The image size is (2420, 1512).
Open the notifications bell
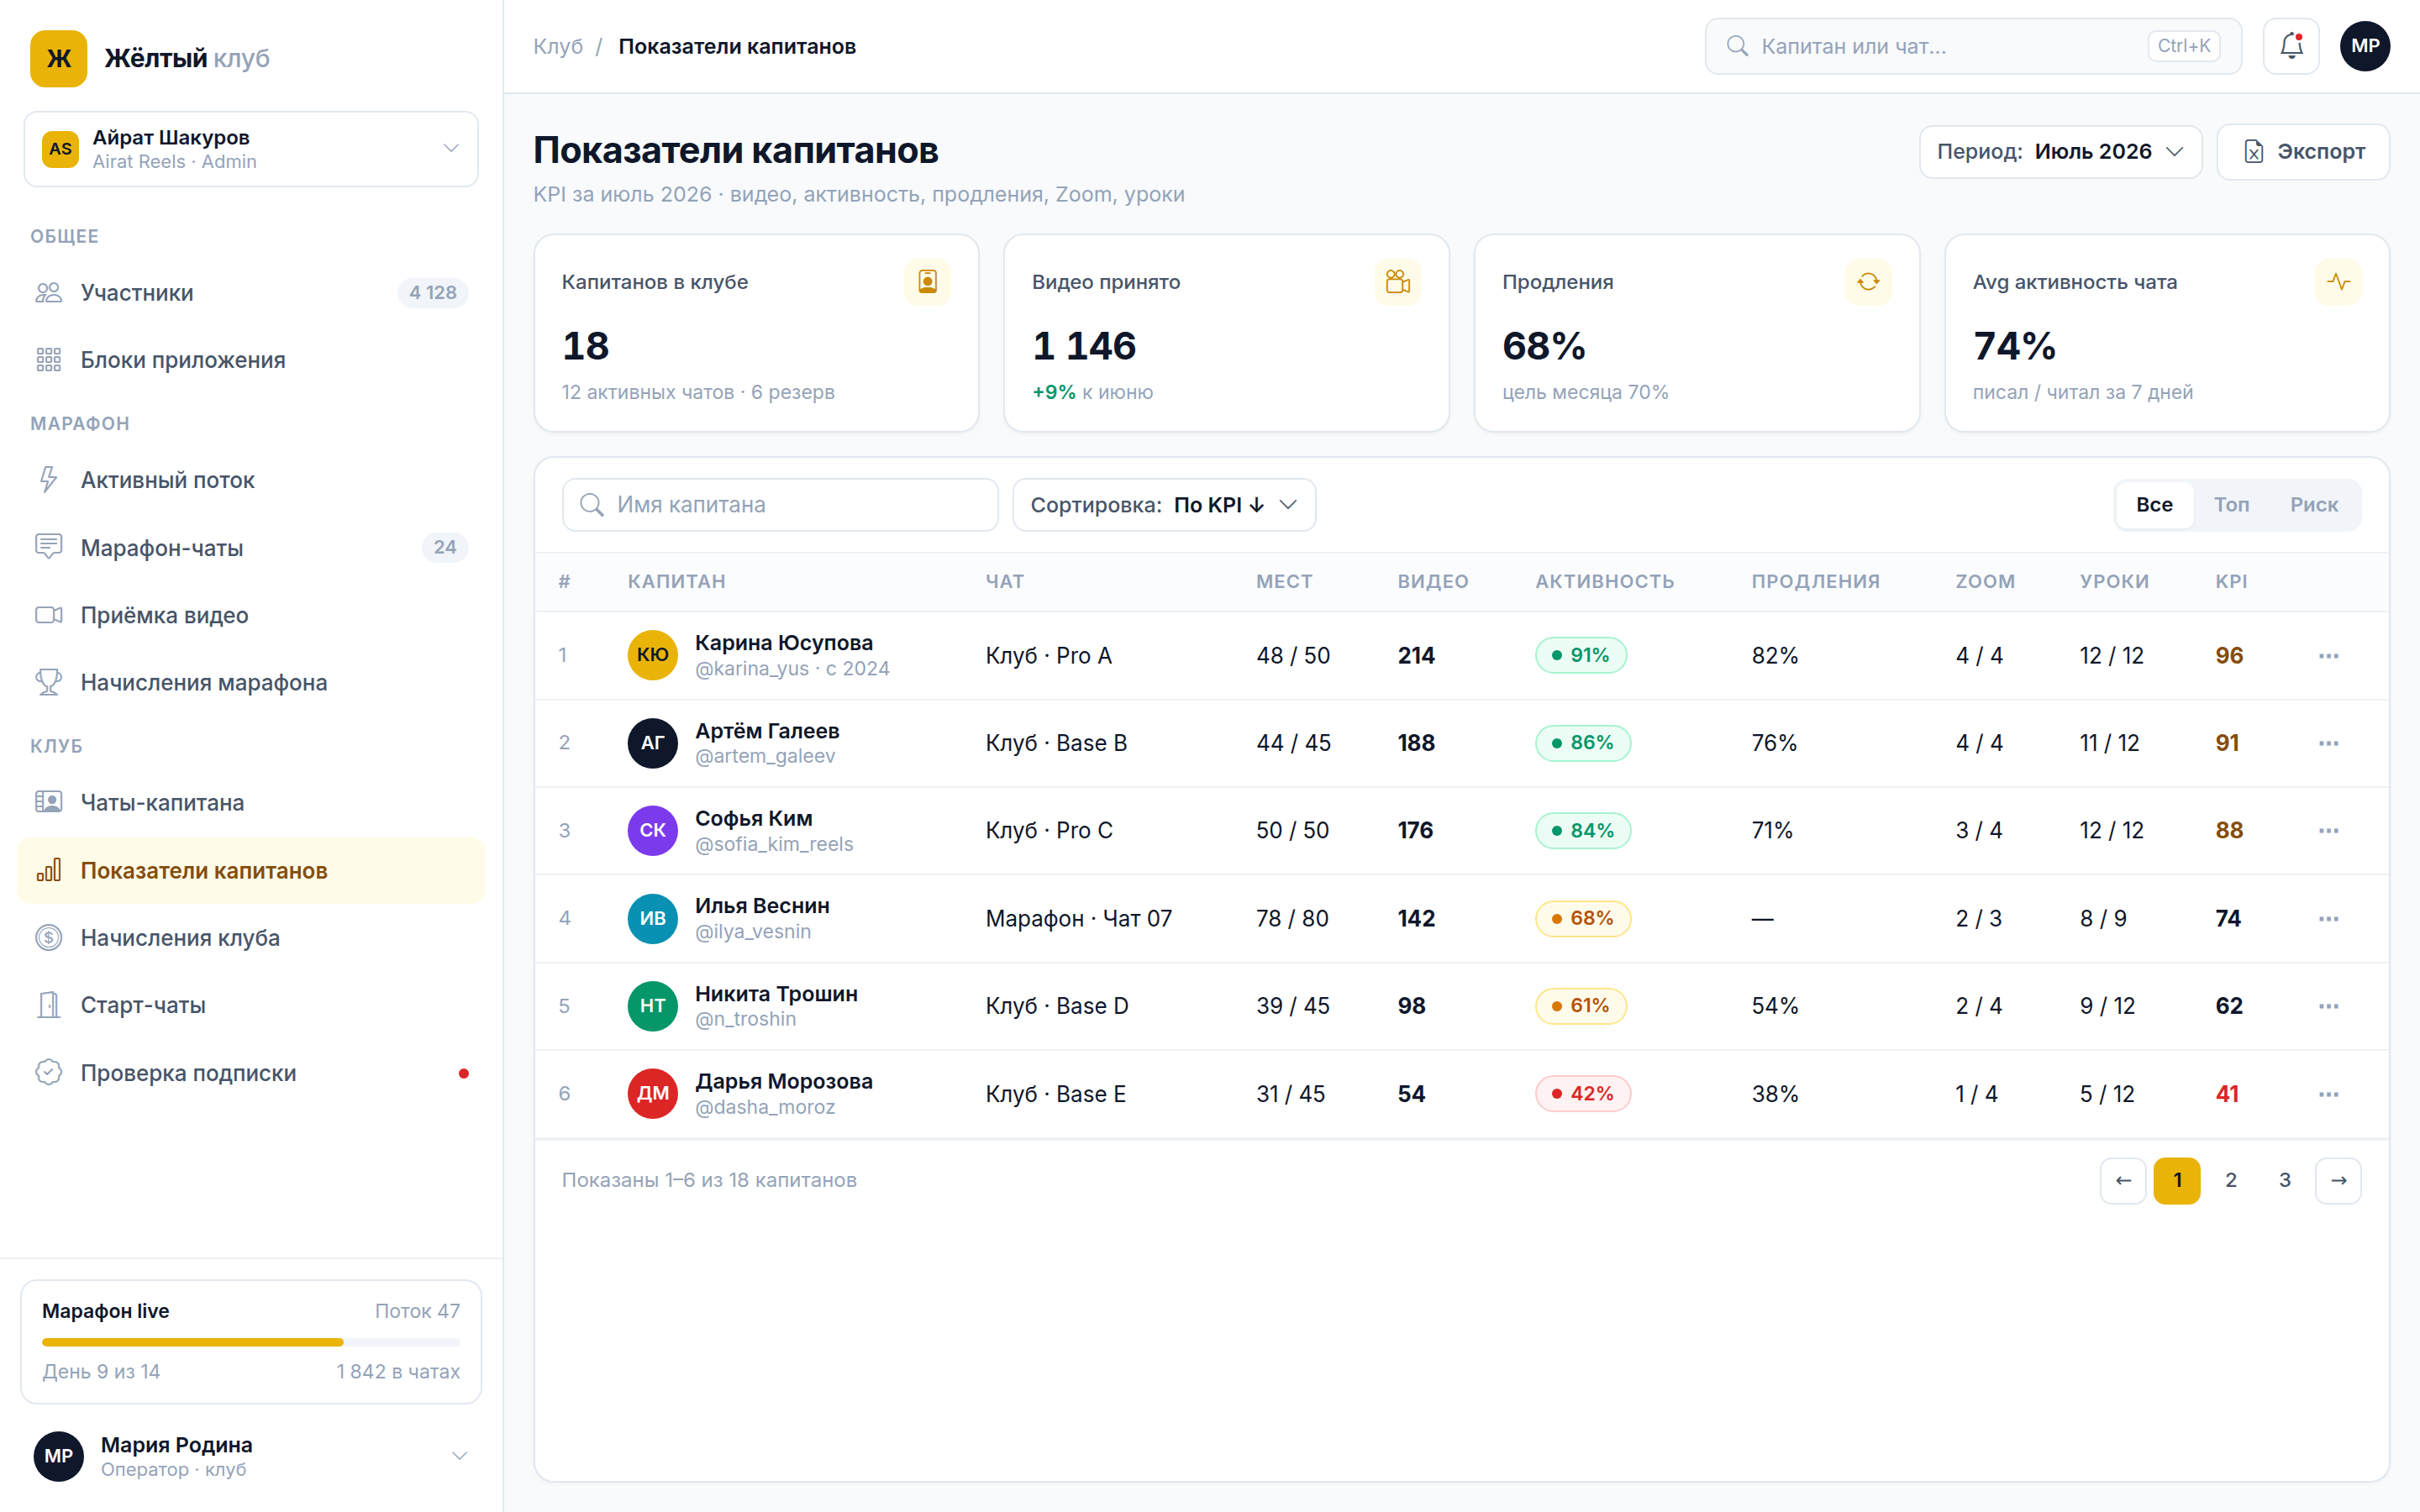(x=2291, y=46)
